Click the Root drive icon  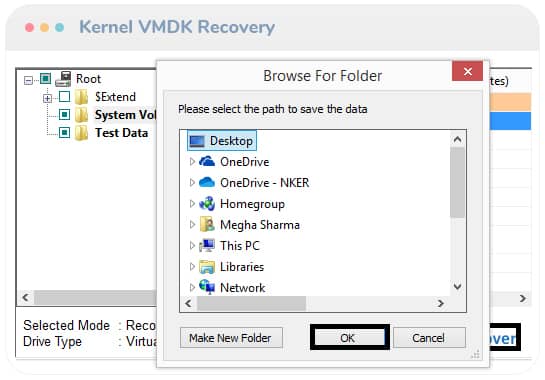pyautogui.click(x=63, y=79)
